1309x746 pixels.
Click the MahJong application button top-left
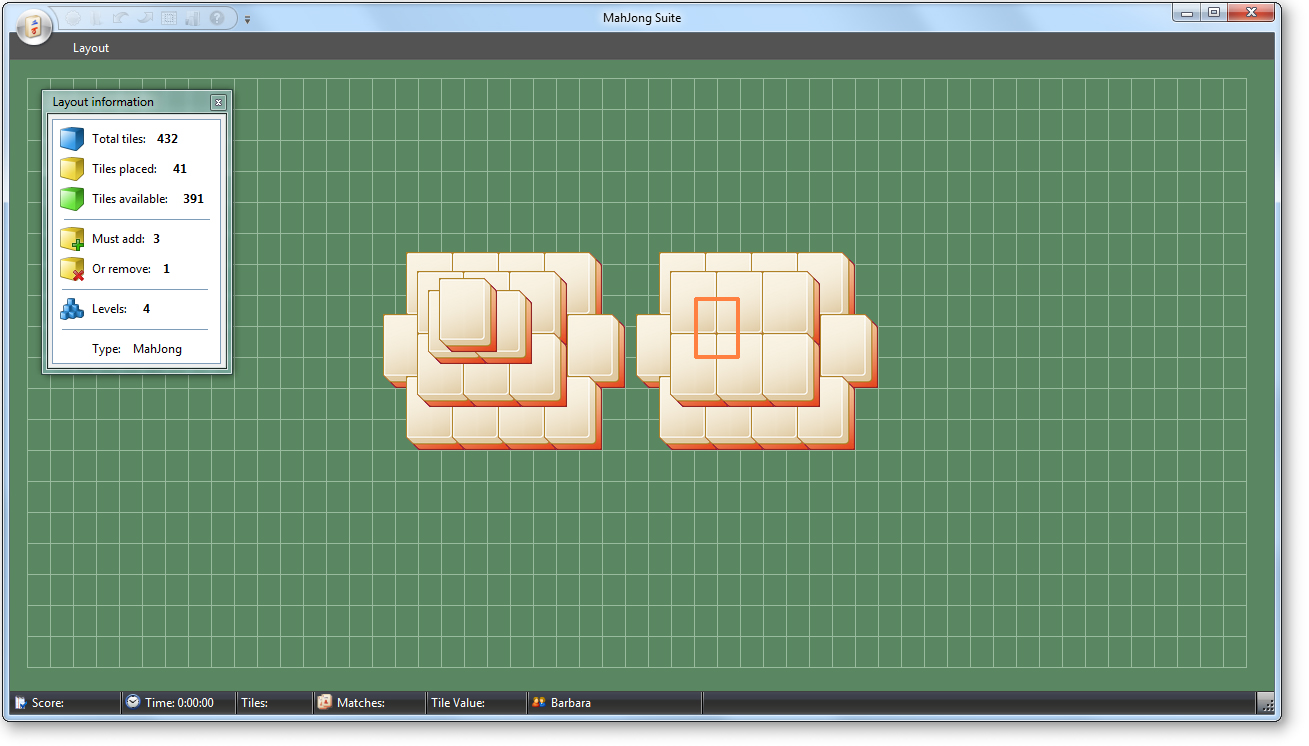click(x=33, y=27)
